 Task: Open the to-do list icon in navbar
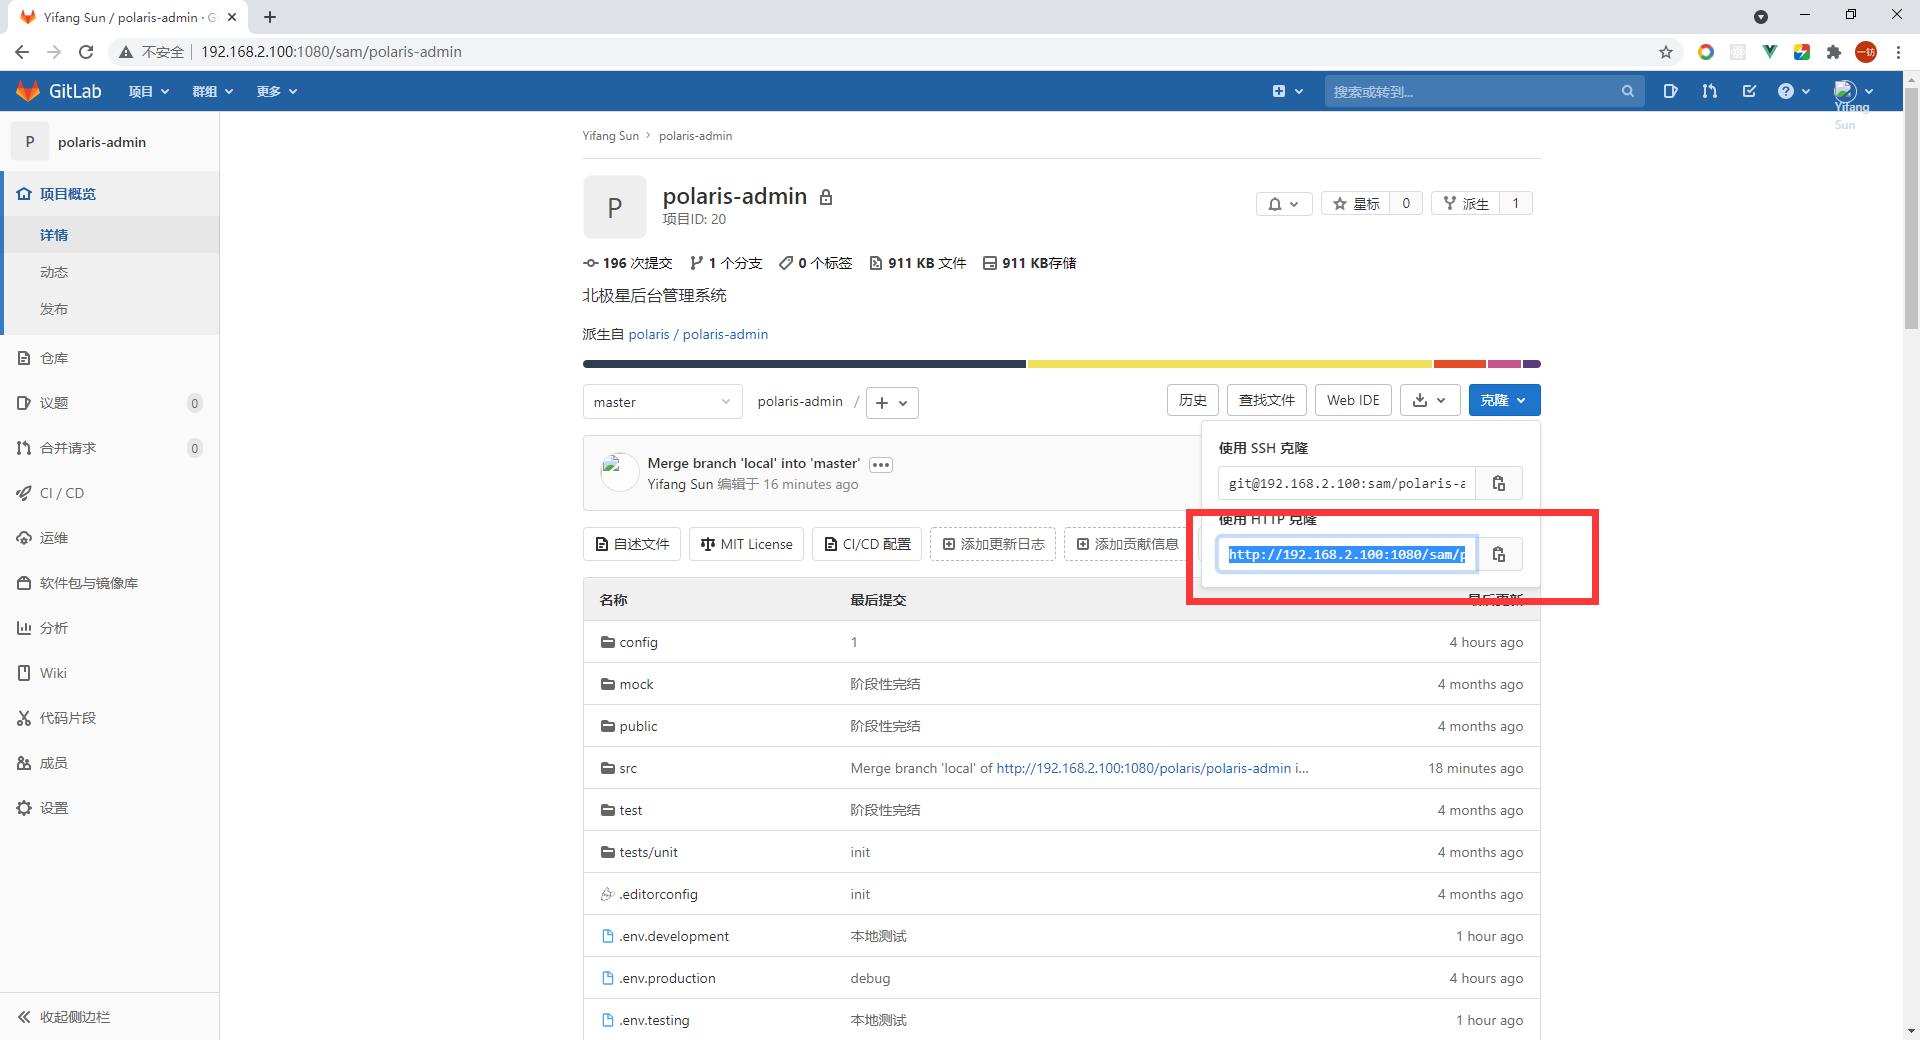tap(1749, 91)
